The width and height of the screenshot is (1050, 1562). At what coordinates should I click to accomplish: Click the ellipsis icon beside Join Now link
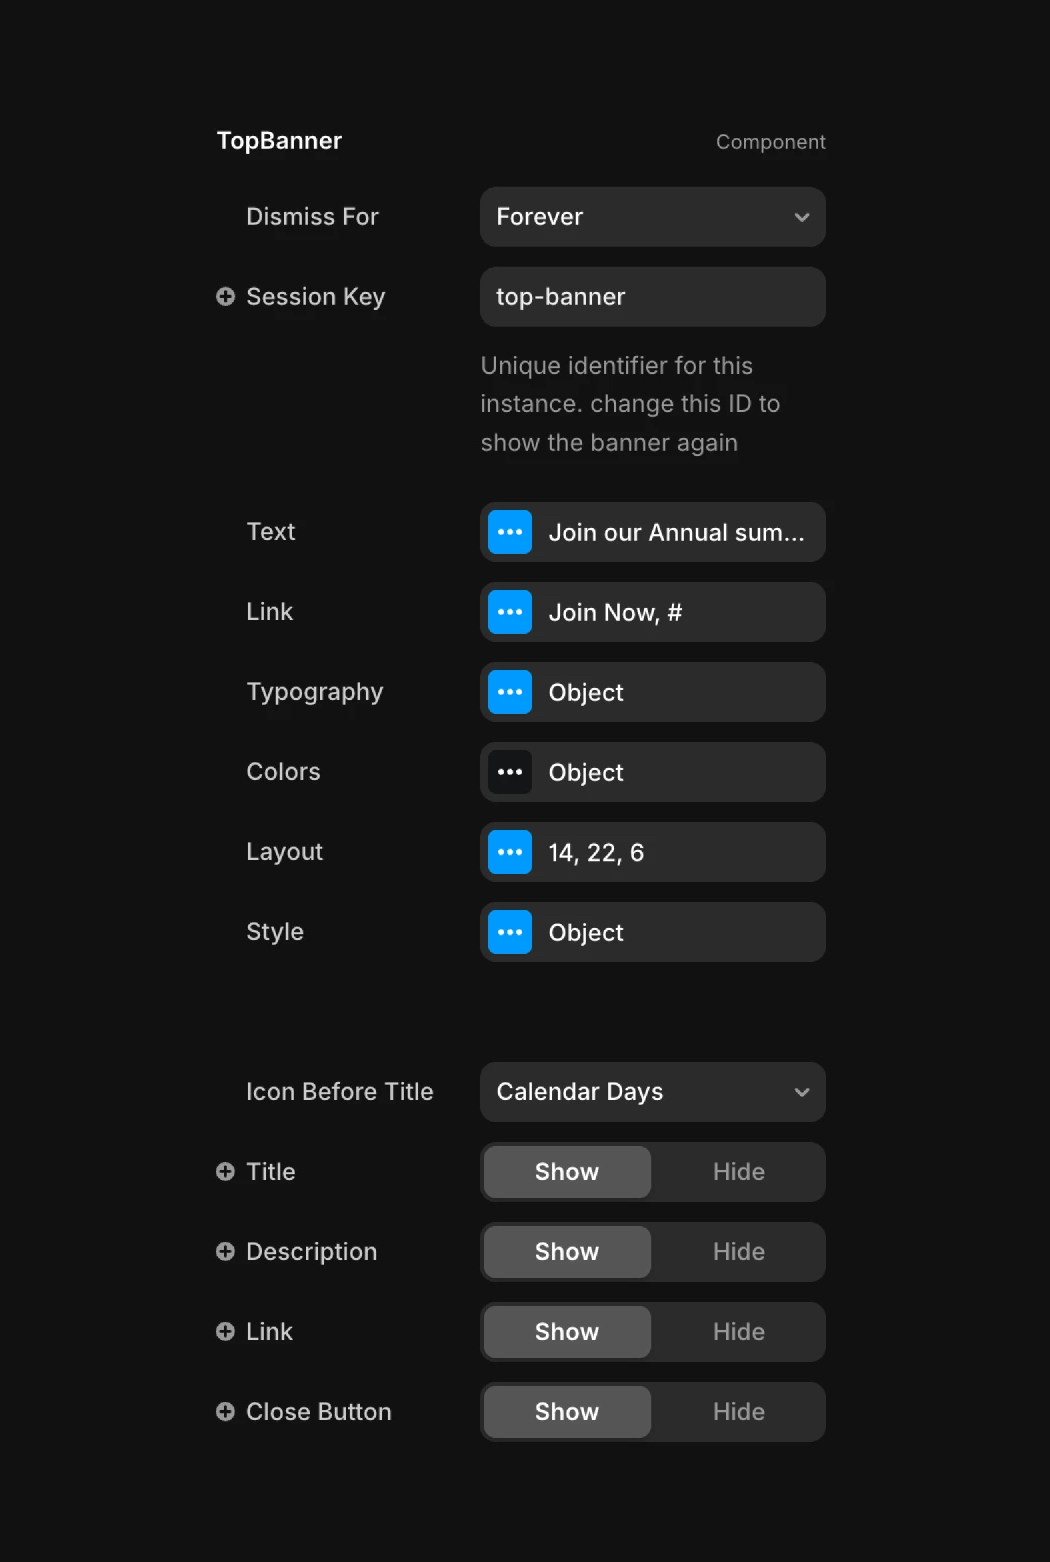[509, 612]
